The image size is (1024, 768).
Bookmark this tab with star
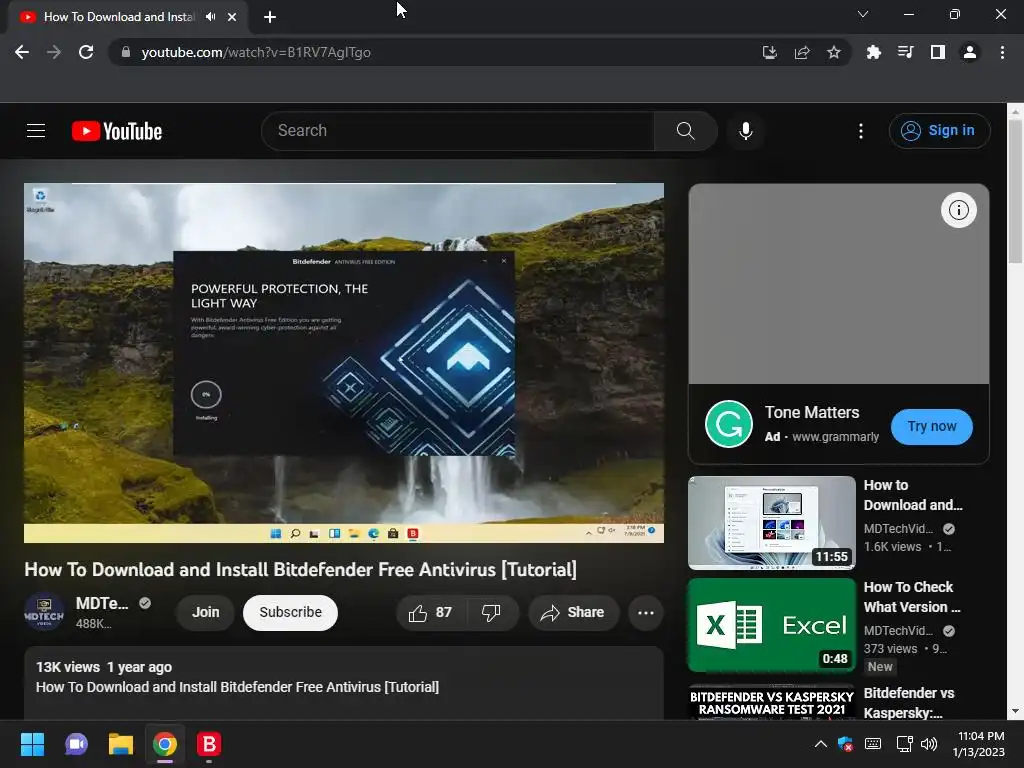[x=833, y=52]
